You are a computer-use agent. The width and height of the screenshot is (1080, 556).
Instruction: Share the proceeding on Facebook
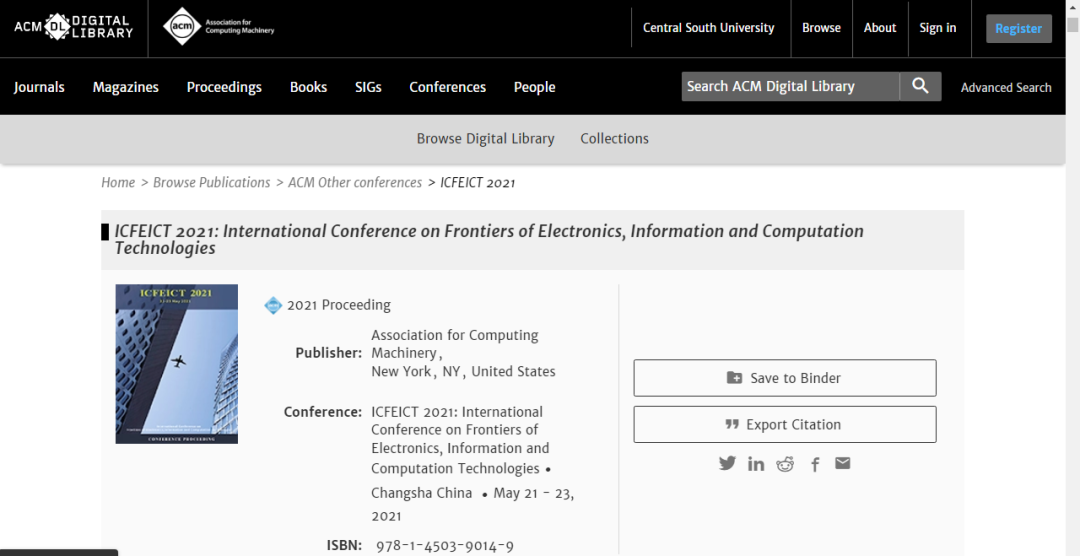(815, 464)
